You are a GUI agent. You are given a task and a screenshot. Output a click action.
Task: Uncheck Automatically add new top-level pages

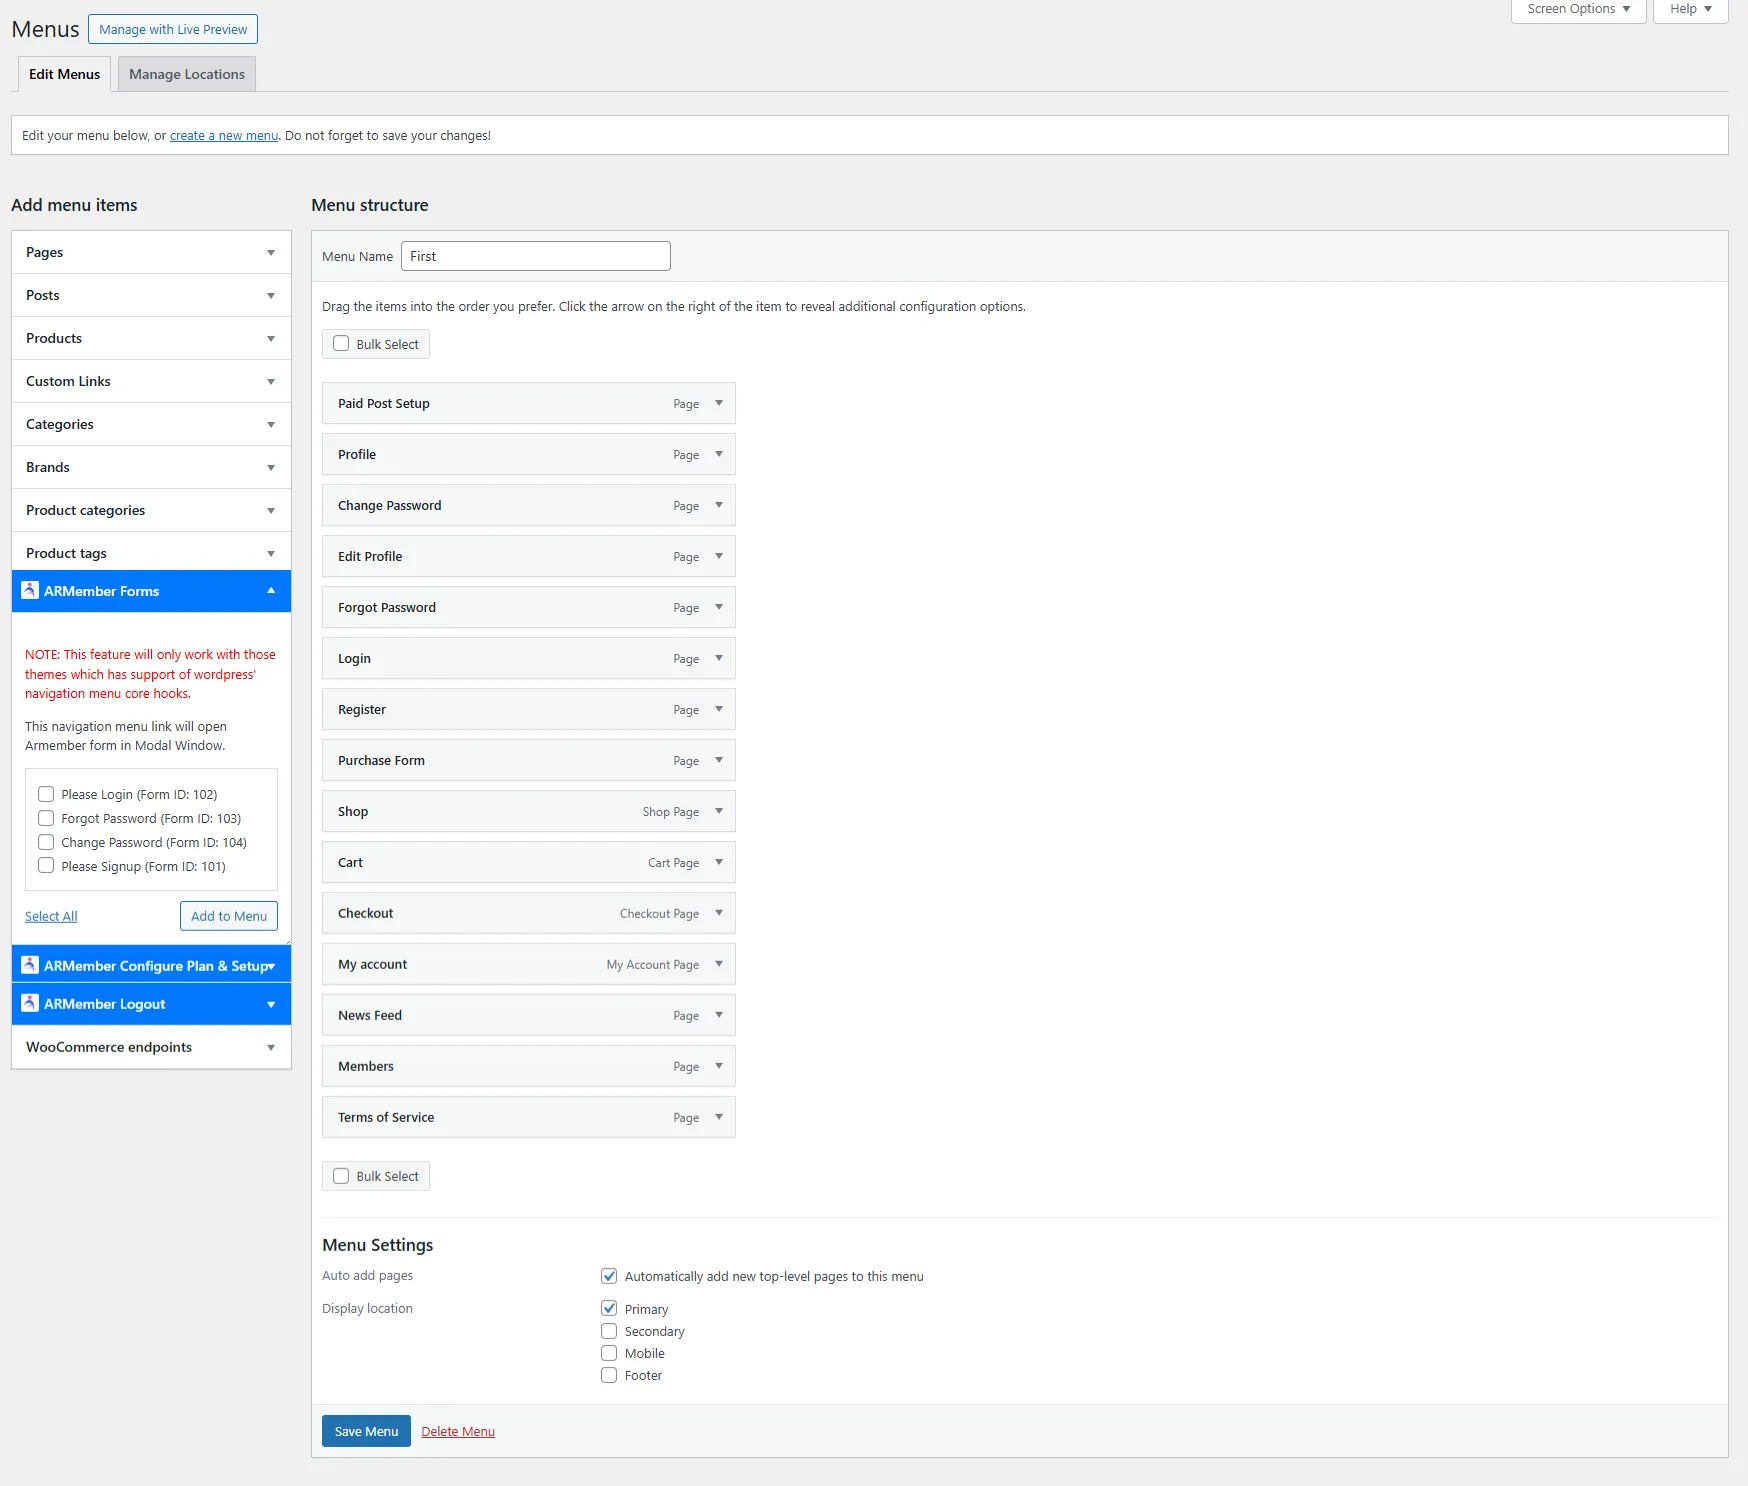pos(608,1275)
